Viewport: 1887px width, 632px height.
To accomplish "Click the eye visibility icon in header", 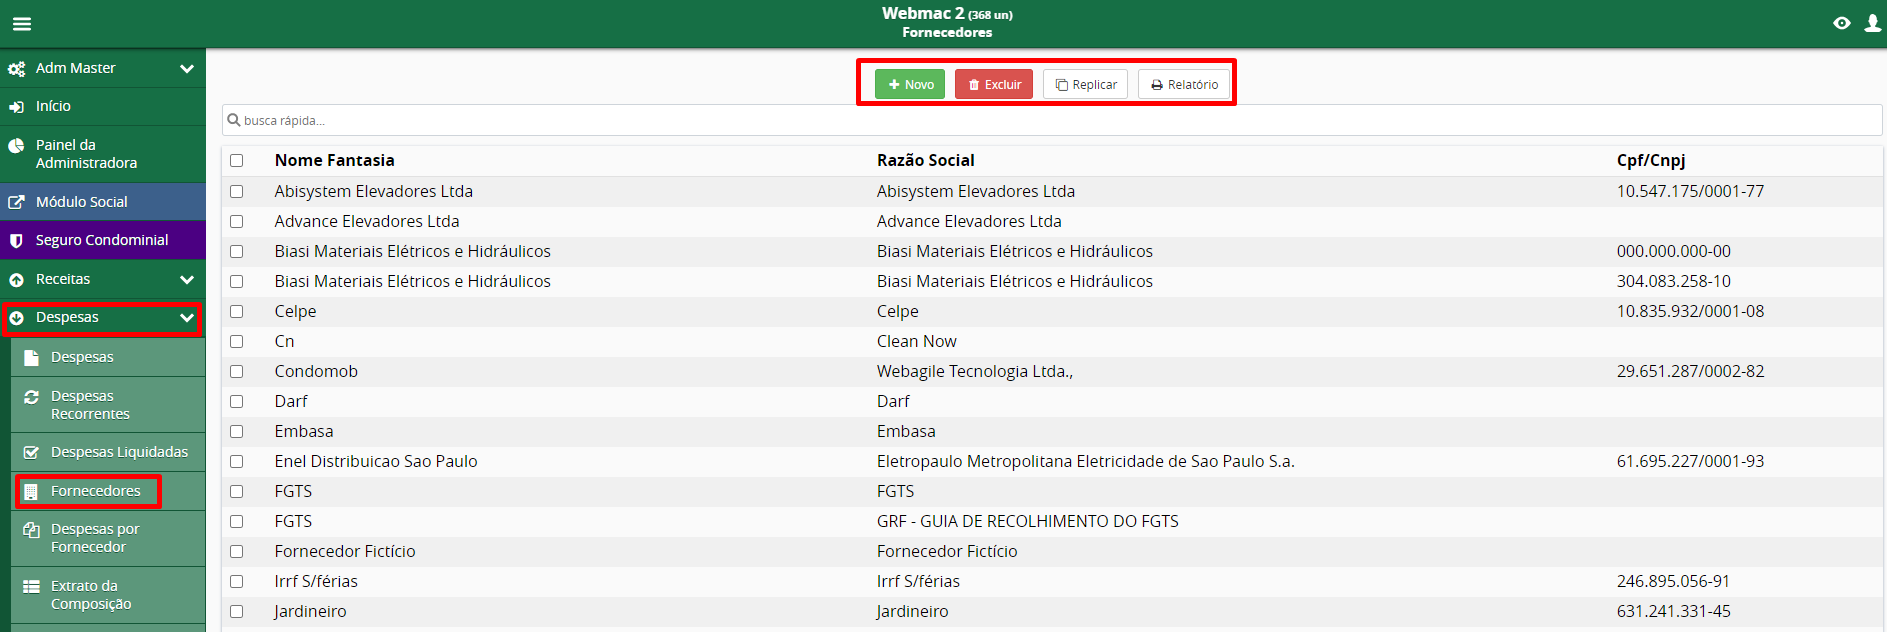I will 1841,23.
